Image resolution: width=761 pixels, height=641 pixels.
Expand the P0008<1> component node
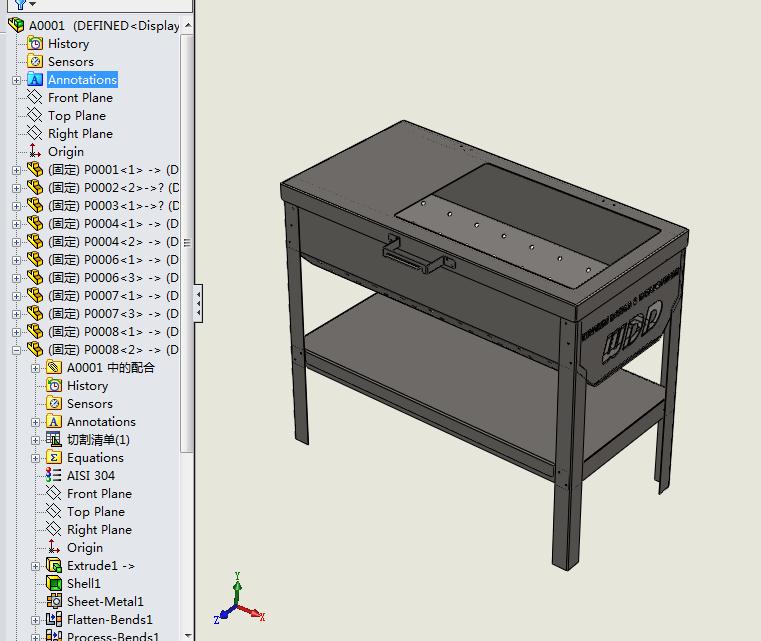point(17,332)
